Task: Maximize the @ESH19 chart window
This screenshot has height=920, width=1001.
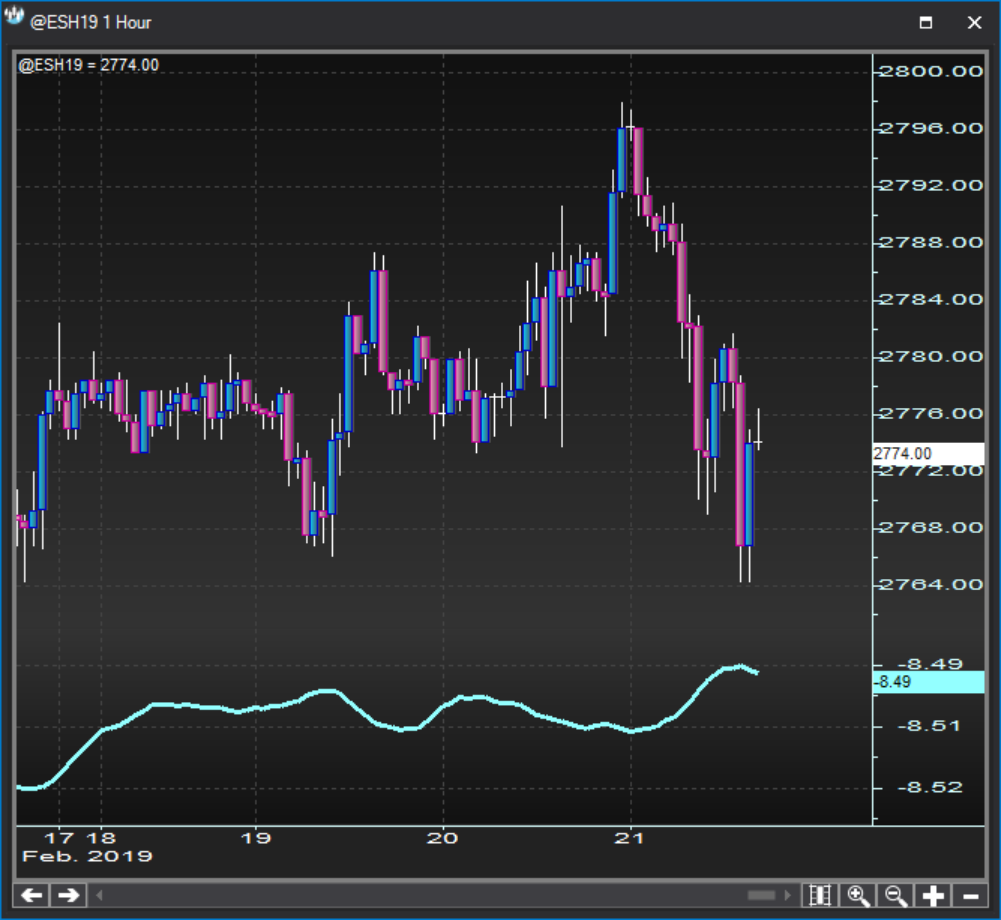Action: [926, 23]
